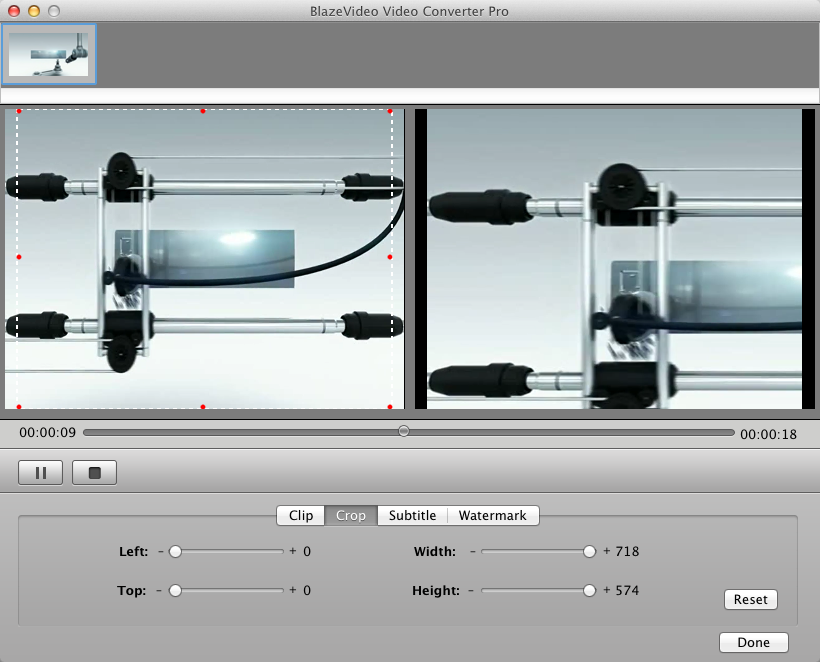Click the playback timeline handle

[x=404, y=432]
